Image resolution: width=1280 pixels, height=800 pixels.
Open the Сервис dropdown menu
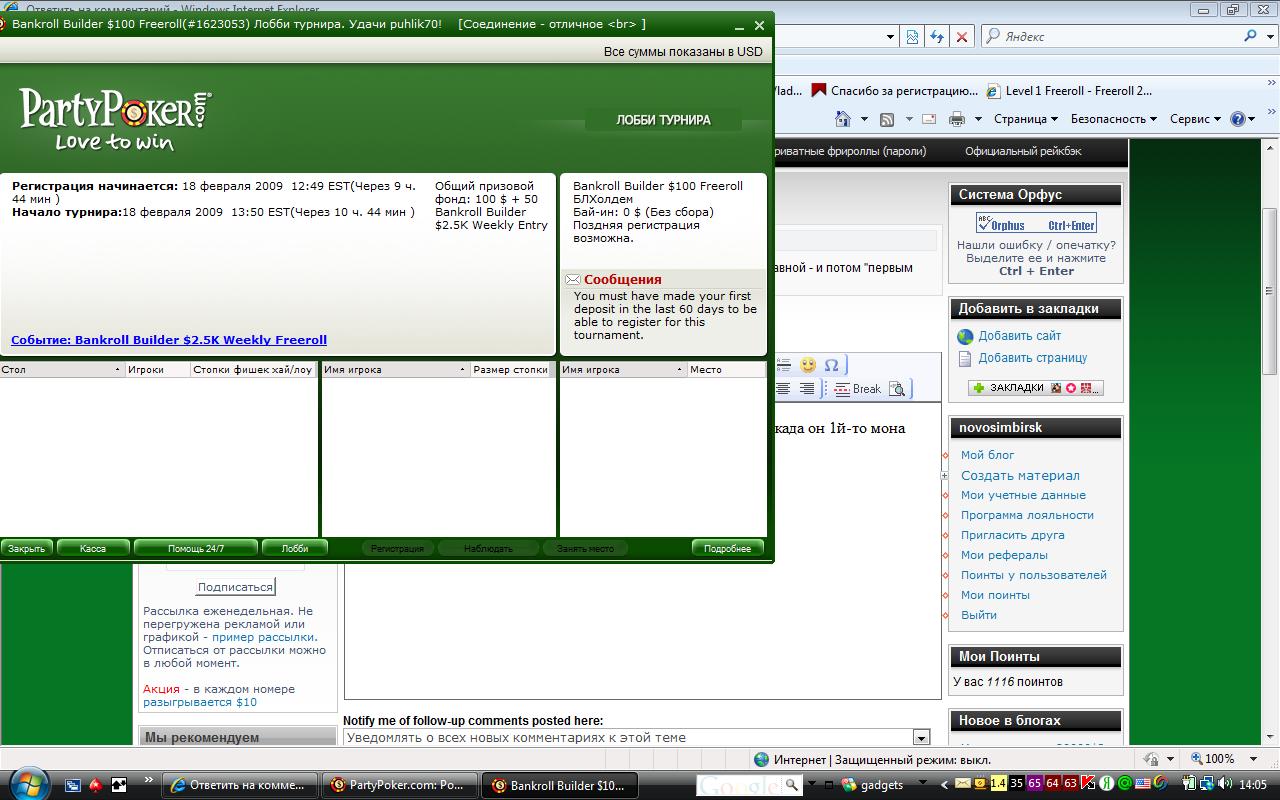point(1195,119)
